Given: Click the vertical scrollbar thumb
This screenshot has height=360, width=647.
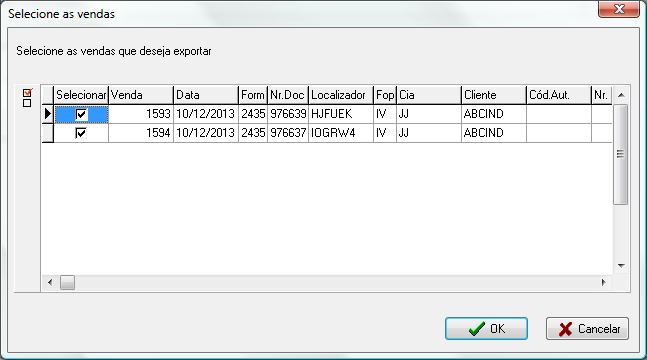Looking at the screenshot, I should [x=621, y=154].
